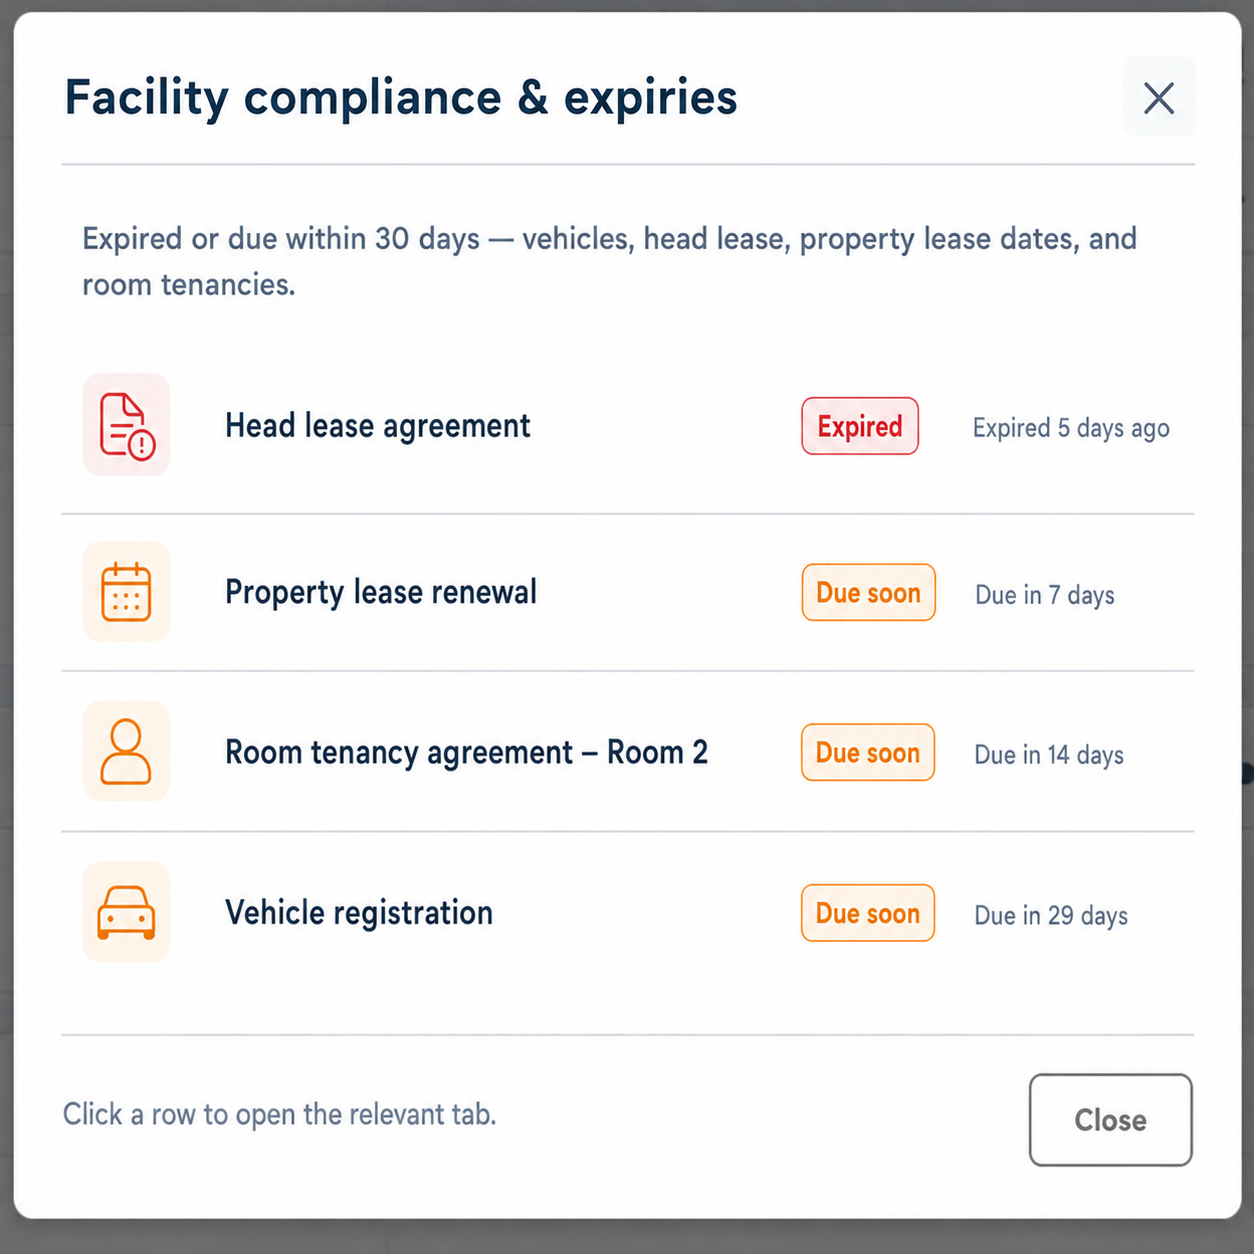
Task: Click the 'Due in 29 days' text
Action: (x=1051, y=915)
